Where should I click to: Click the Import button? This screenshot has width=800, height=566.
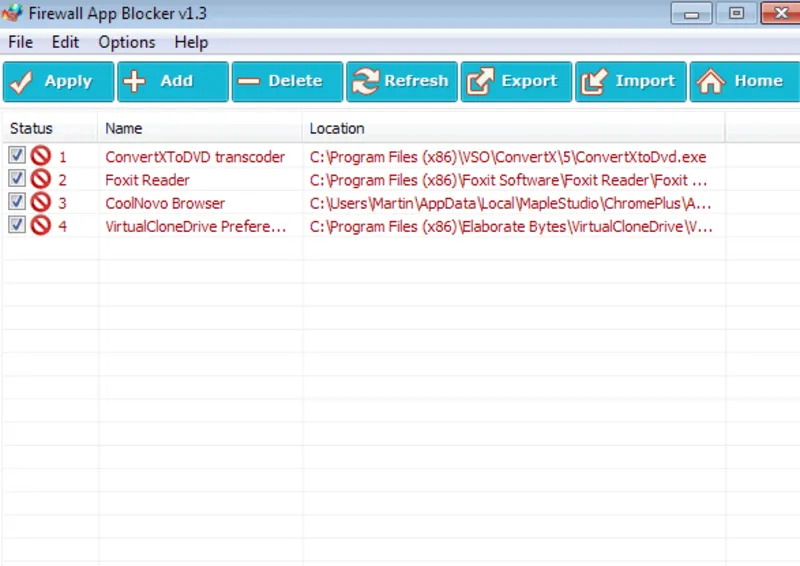631,82
